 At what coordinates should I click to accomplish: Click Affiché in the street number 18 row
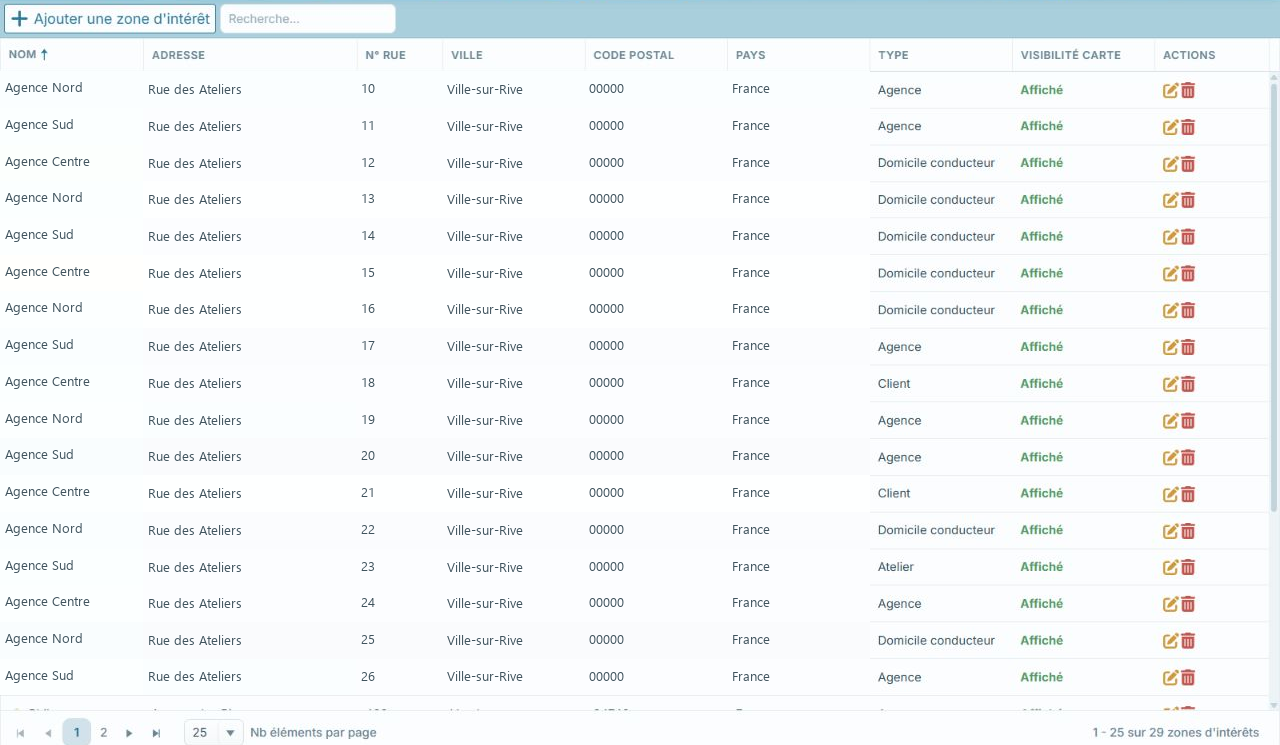pos(1041,384)
